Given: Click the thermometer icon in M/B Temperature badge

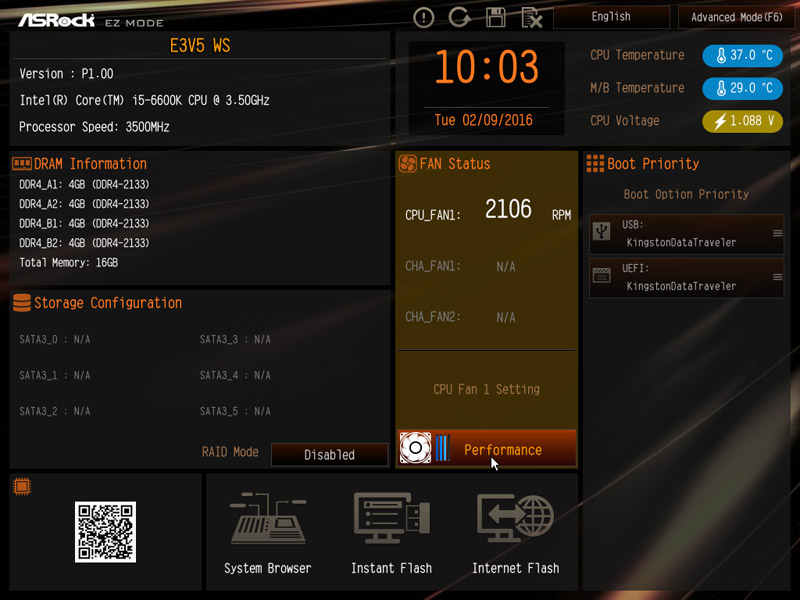Looking at the screenshot, I should coord(721,88).
